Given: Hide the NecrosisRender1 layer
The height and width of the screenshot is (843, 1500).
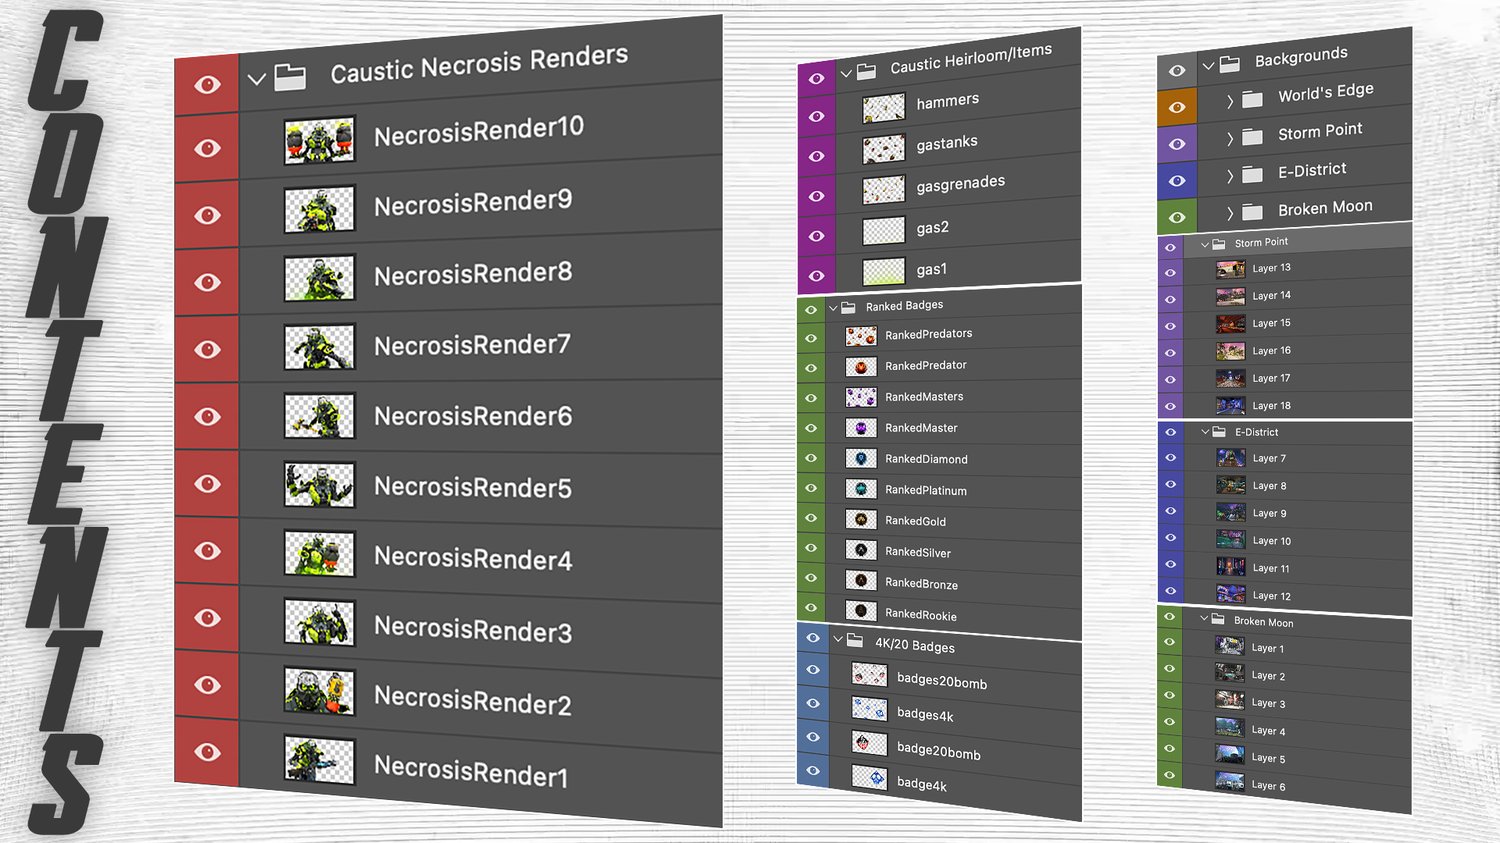Looking at the screenshot, I should click(x=207, y=752).
